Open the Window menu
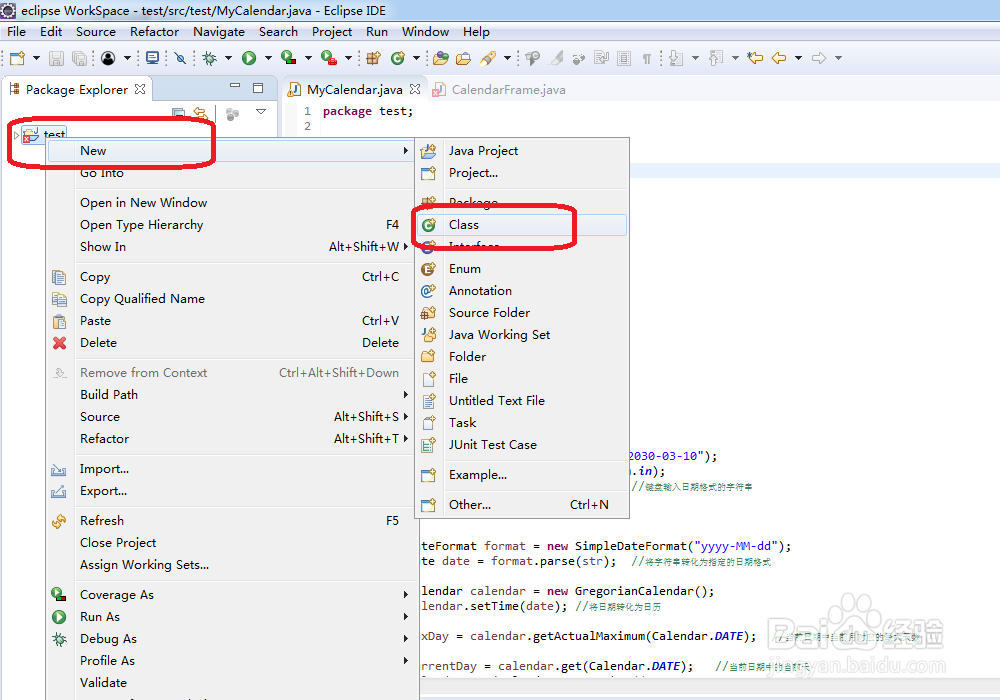1000x700 pixels. click(x=425, y=31)
